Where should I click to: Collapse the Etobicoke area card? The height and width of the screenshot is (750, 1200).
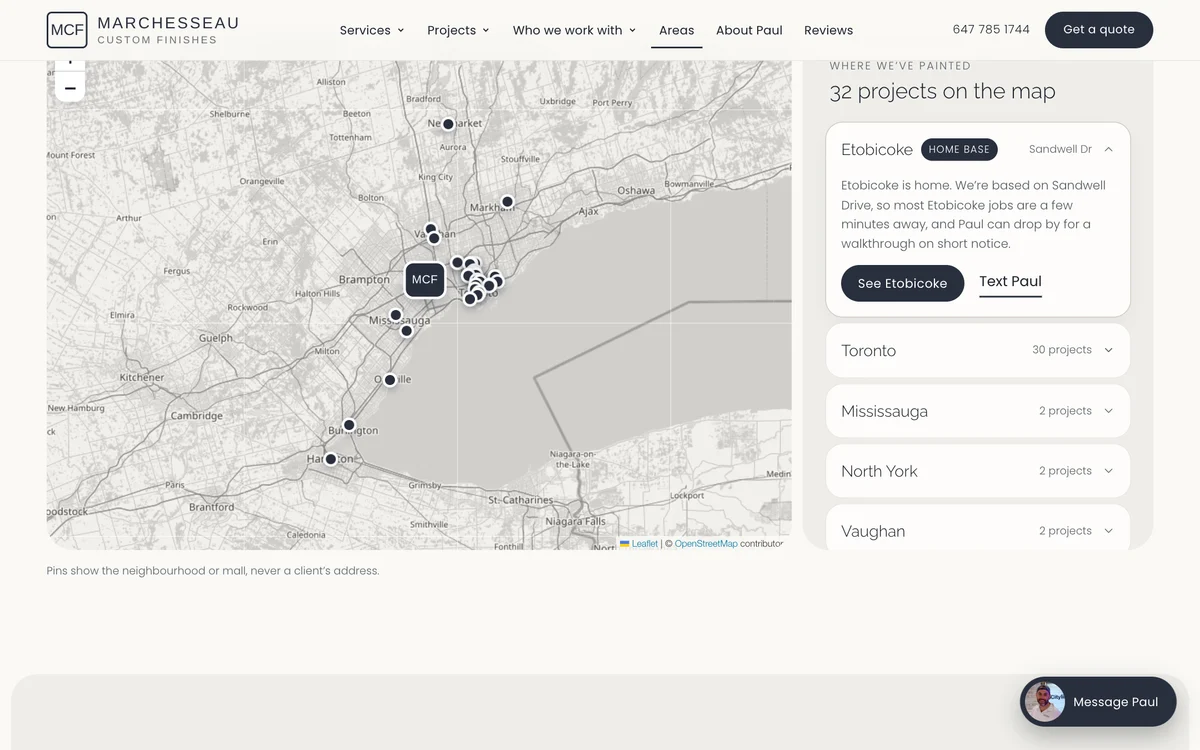pyautogui.click(x=978, y=150)
